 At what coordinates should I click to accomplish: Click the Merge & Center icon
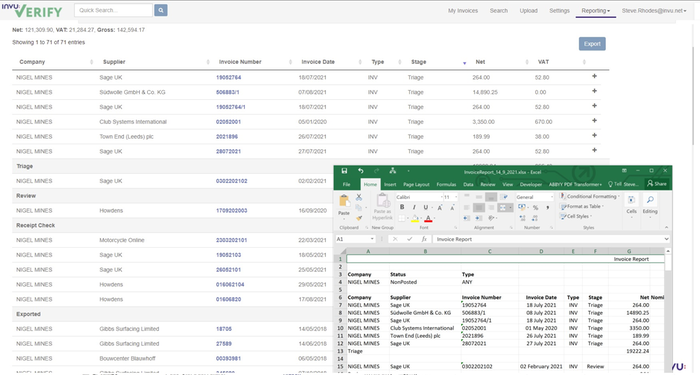point(503,208)
